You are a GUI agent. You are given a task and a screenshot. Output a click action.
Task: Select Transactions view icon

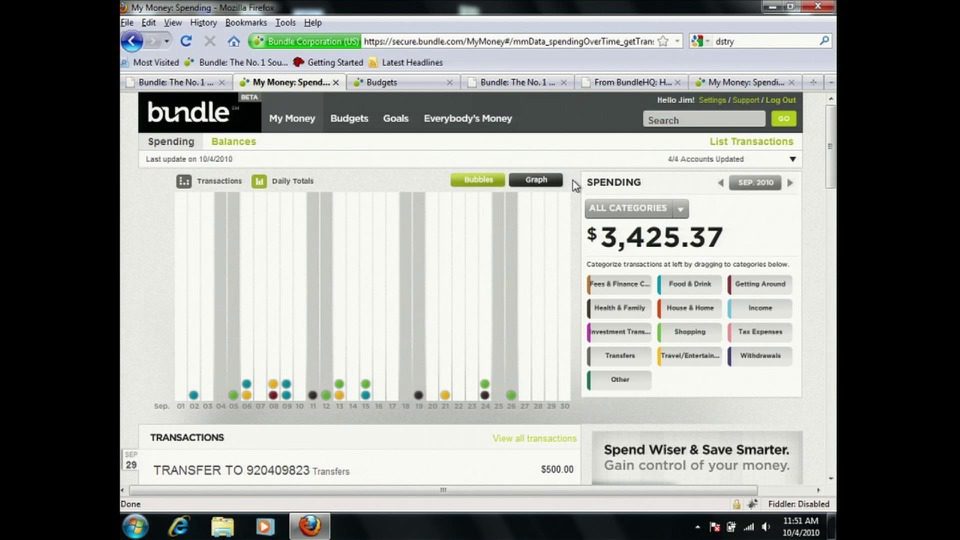[x=184, y=181]
